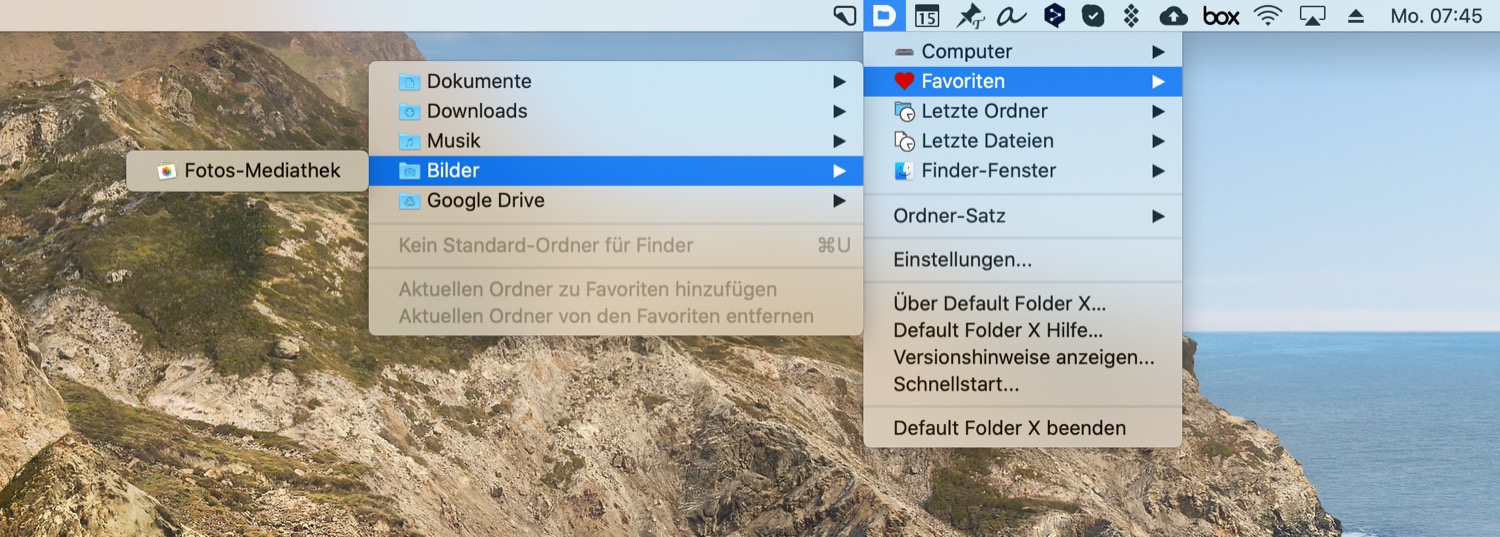
Task: Click the eject icon in menu bar
Action: [1356, 15]
